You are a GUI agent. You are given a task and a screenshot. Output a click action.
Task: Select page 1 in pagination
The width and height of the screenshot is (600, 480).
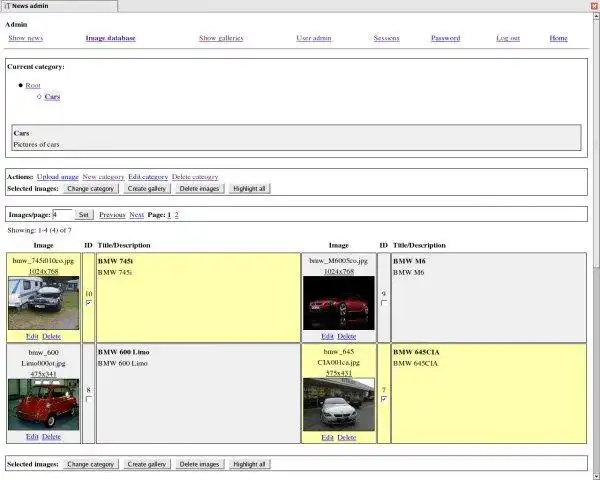point(169,215)
